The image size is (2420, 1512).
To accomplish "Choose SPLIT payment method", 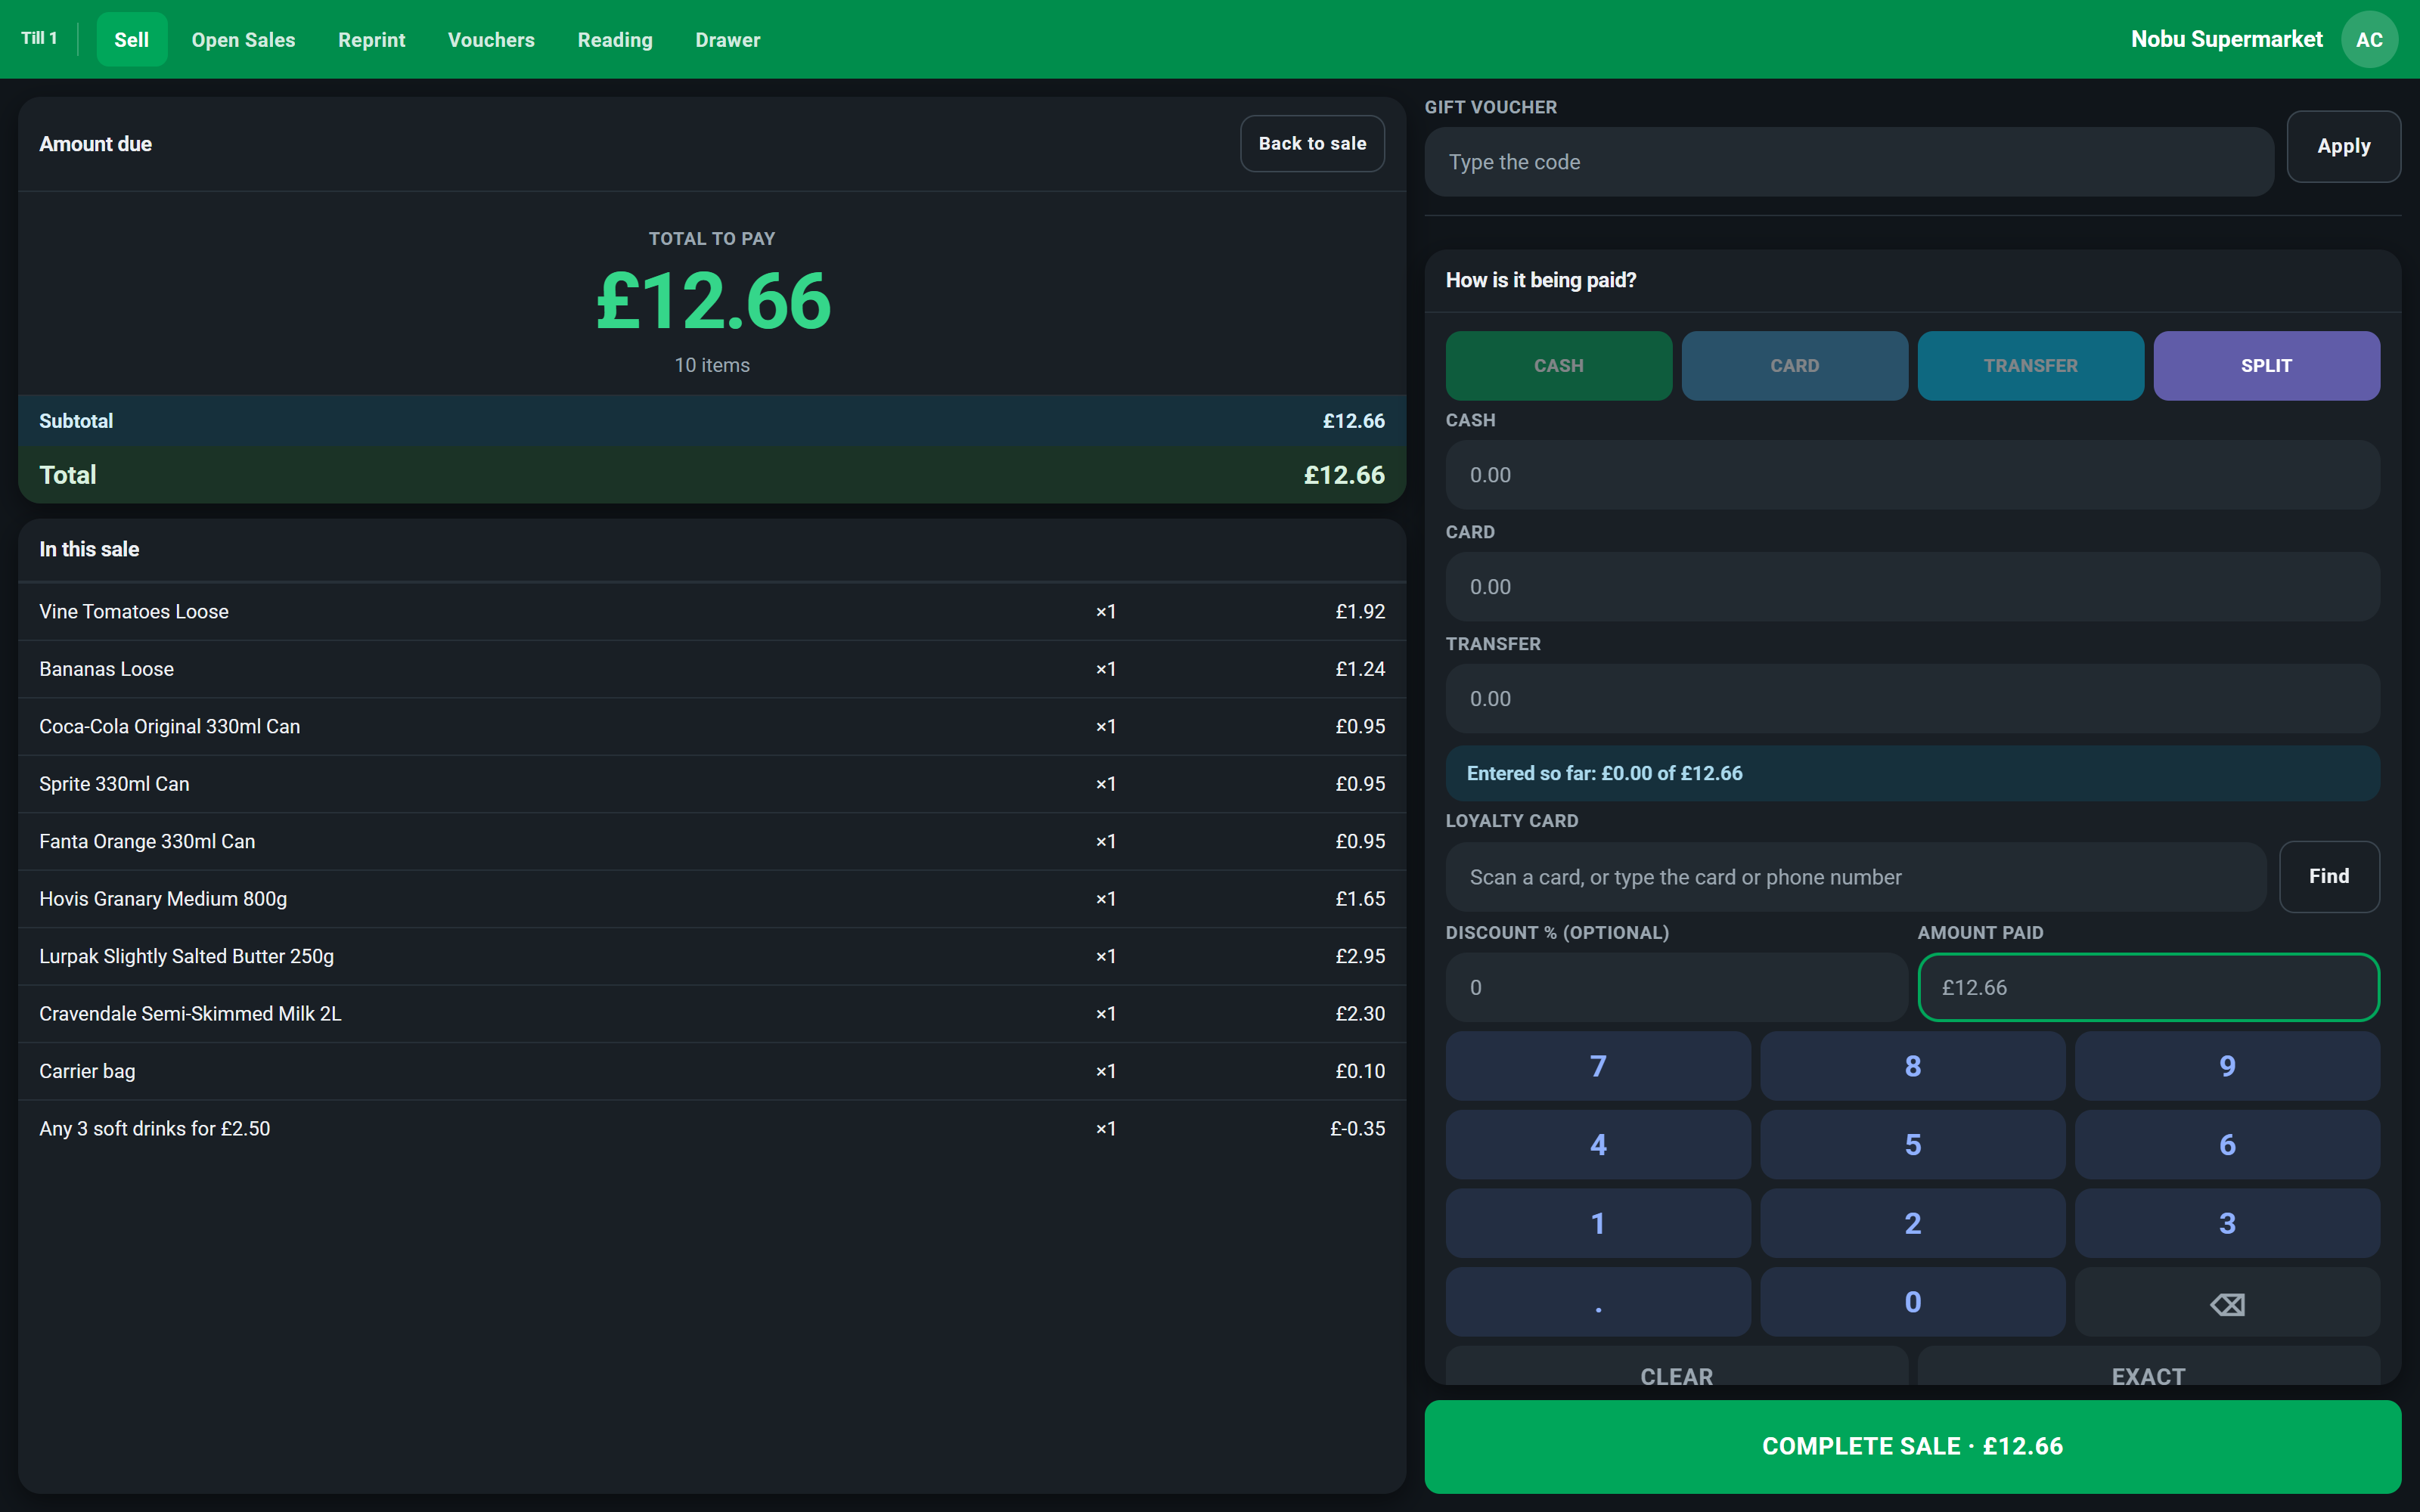I will point(2266,366).
